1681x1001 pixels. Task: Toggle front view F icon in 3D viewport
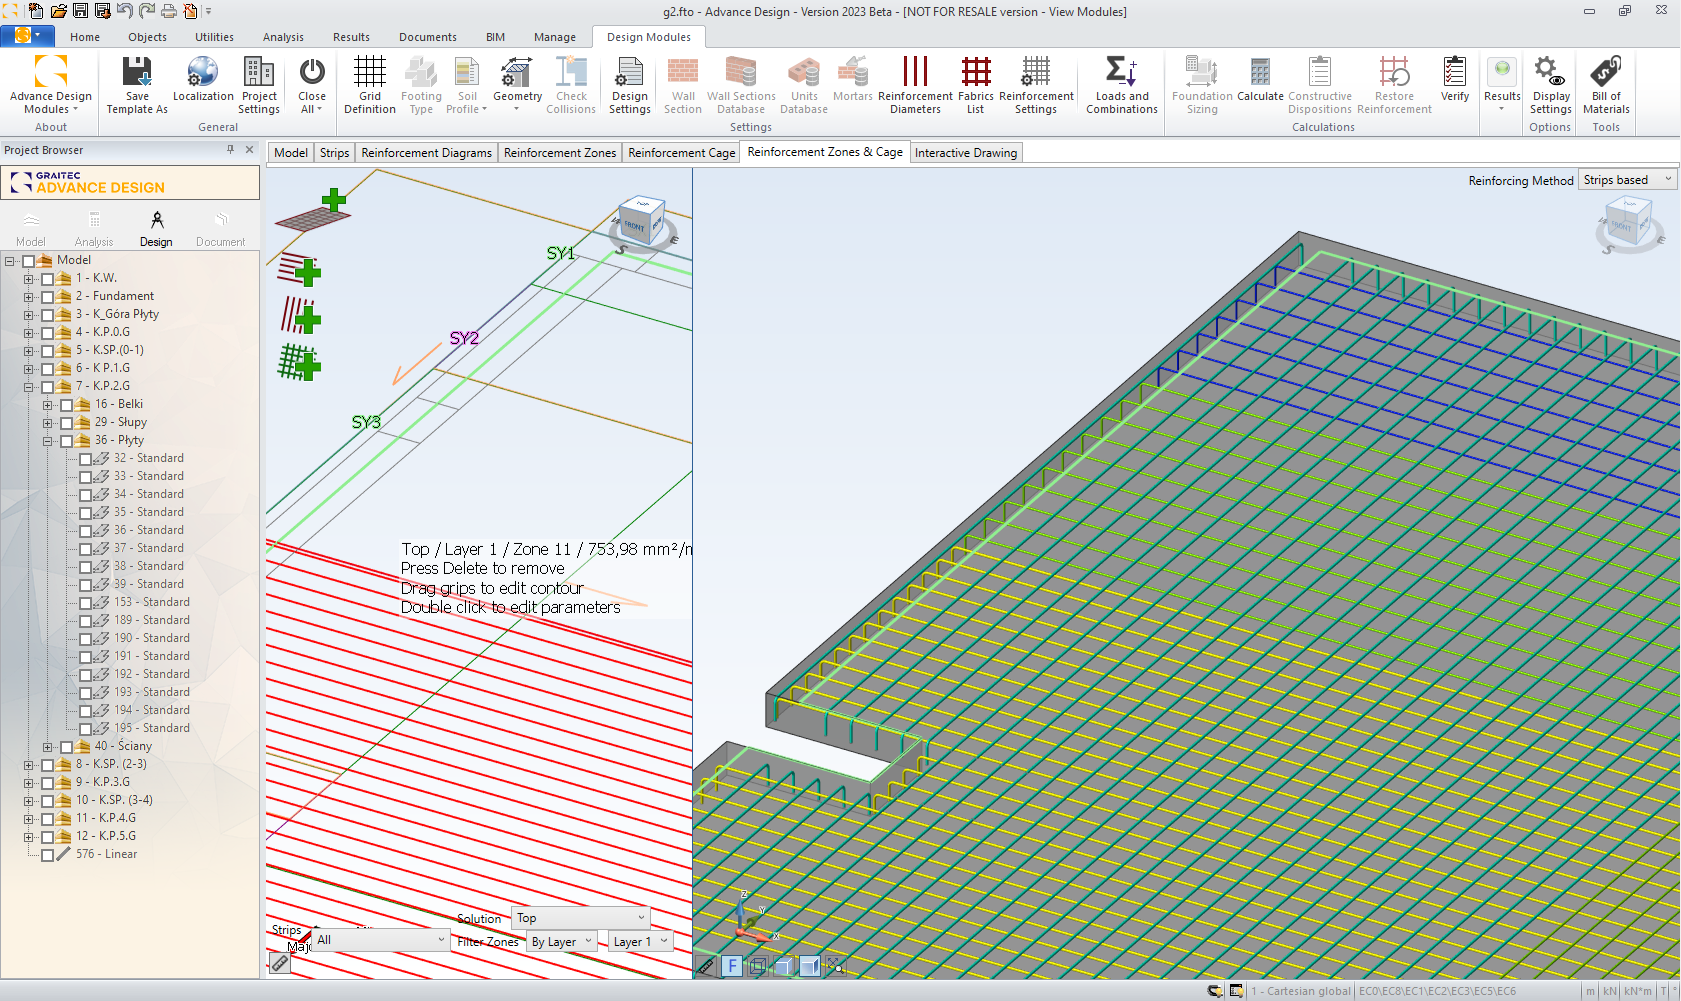point(732,966)
